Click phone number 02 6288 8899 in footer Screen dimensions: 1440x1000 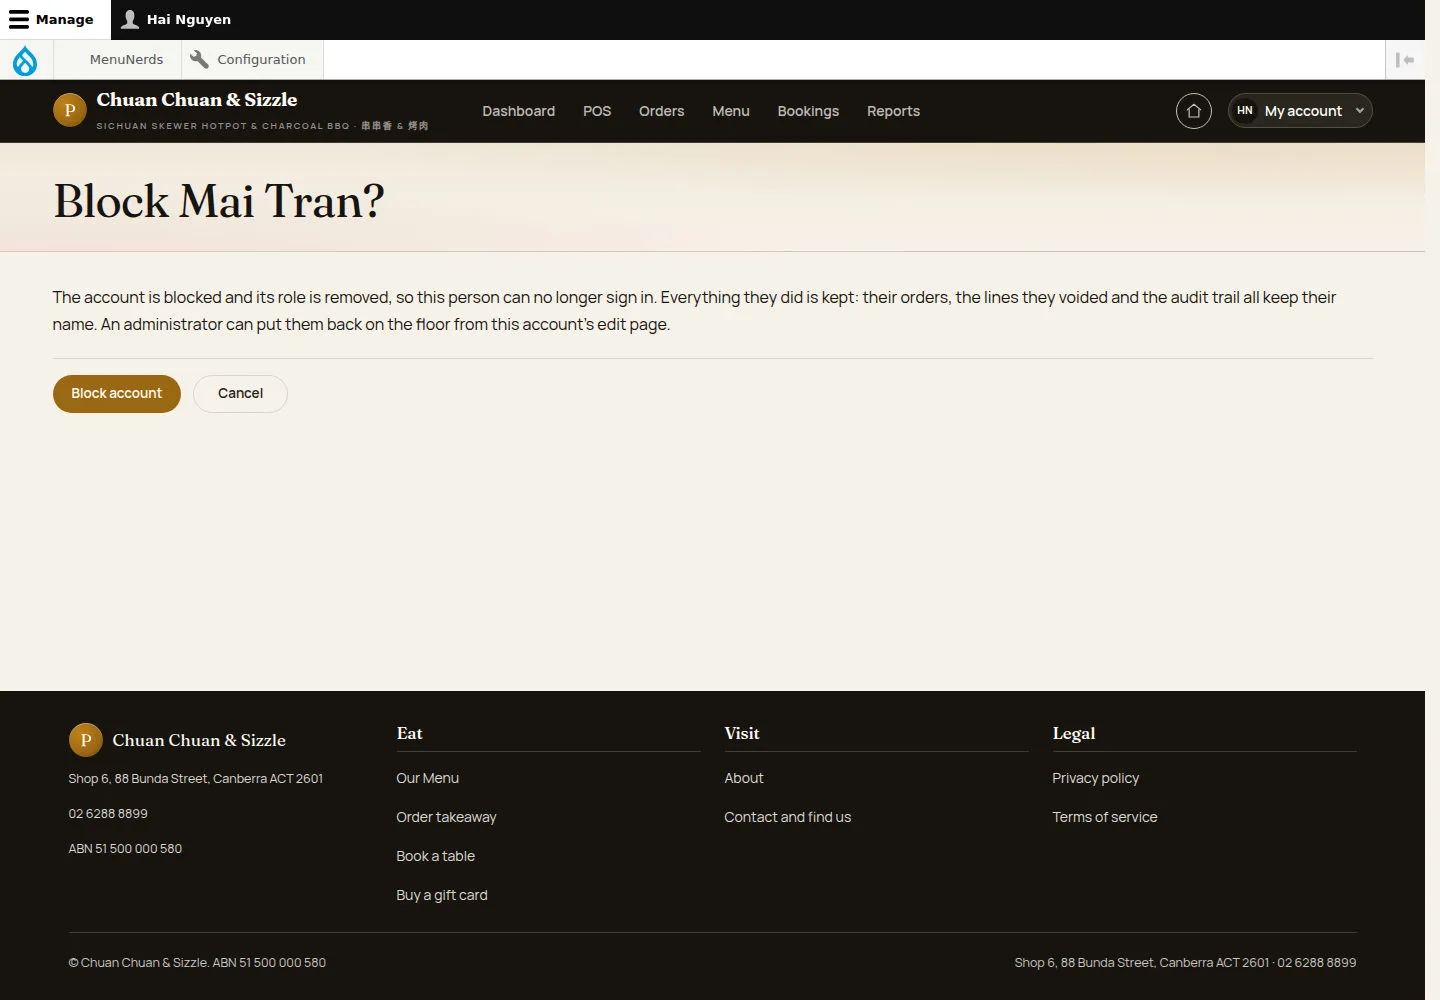coord(108,814)
